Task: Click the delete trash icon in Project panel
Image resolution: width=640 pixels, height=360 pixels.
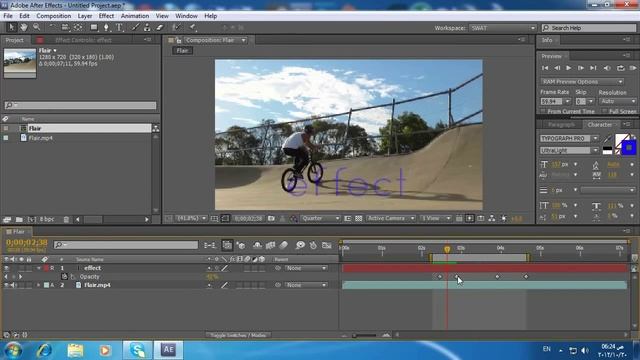Action: pyautogui.click(x=66, y=220)
